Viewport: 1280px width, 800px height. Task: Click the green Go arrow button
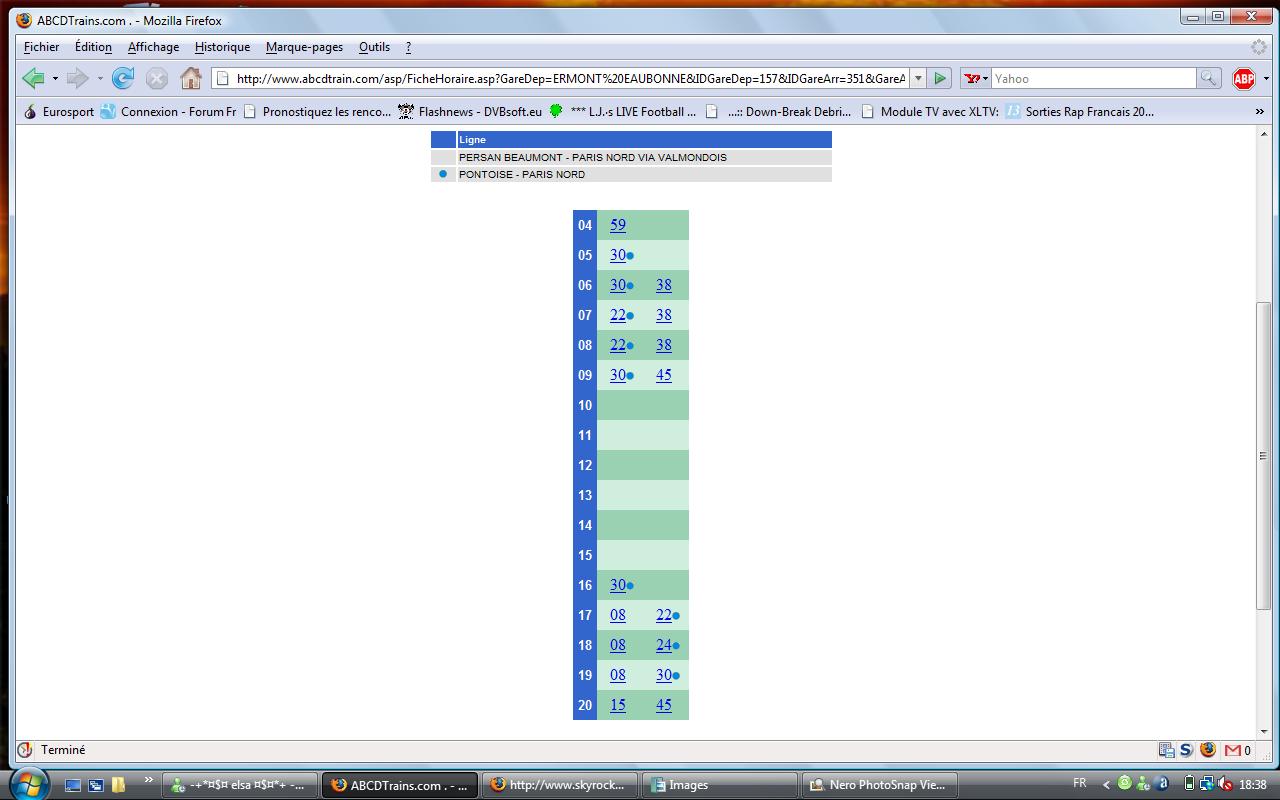(940, 78)
